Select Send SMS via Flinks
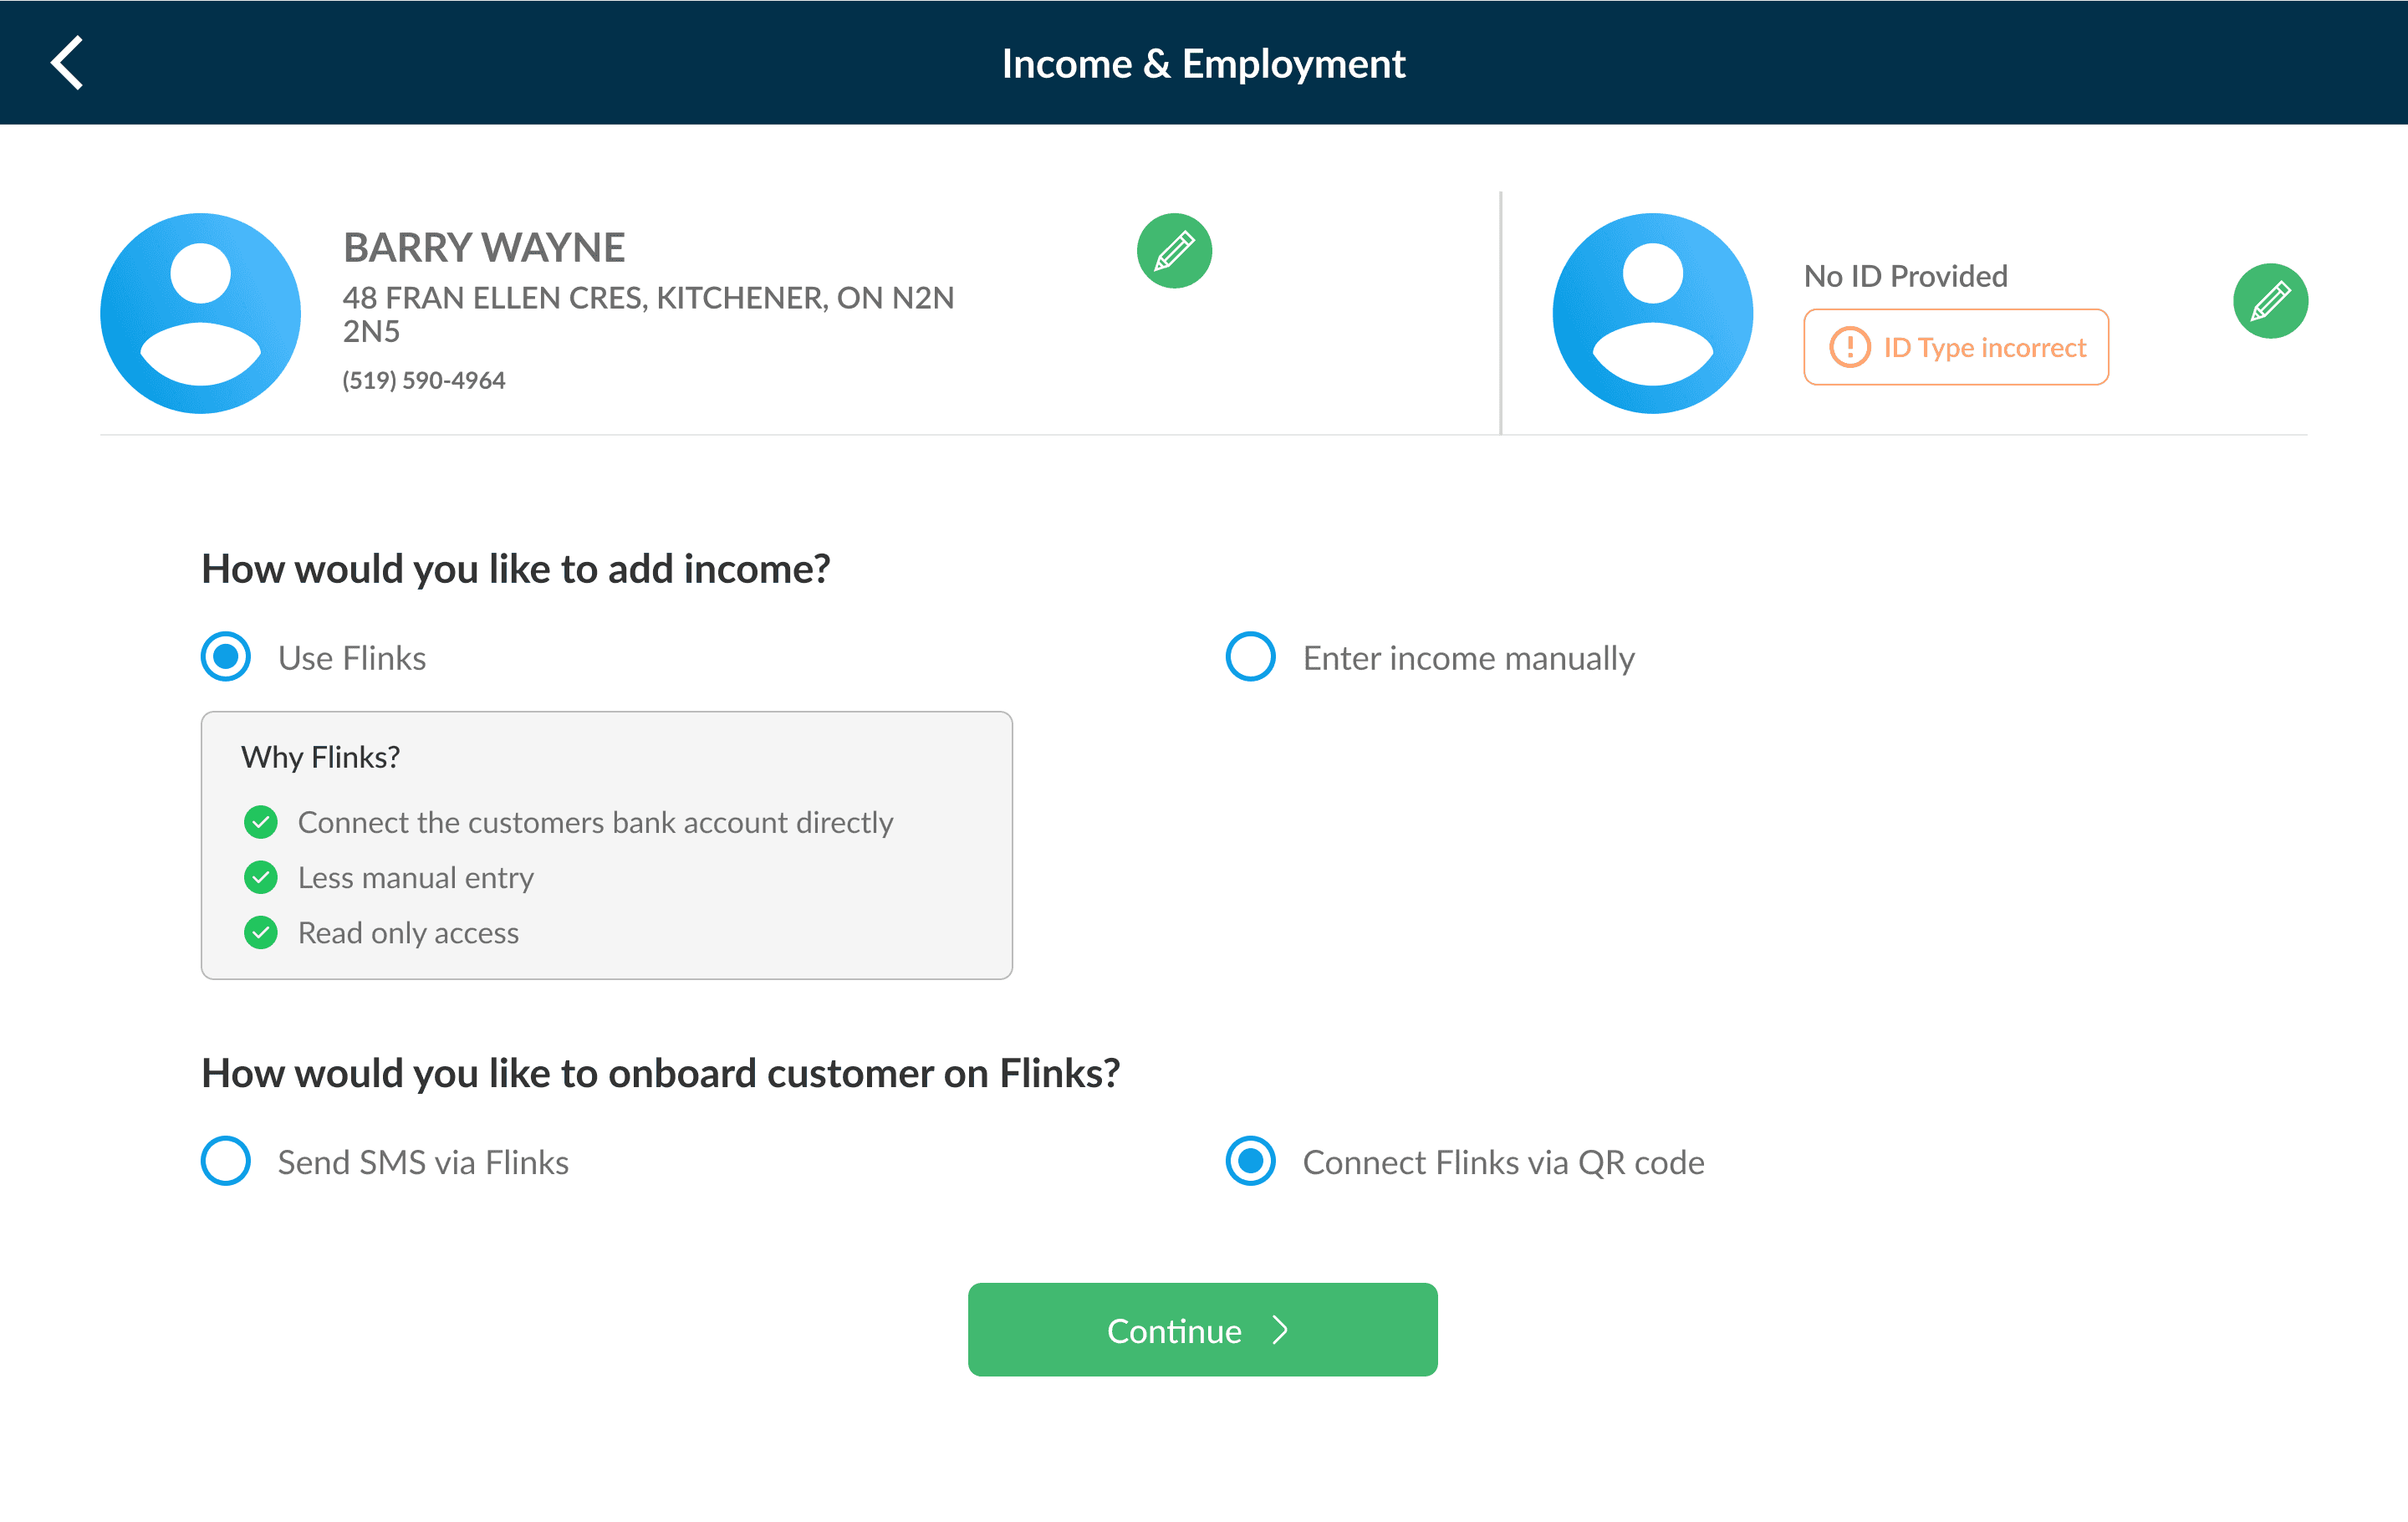The image size is (2408, 1522). (226, 1161)
